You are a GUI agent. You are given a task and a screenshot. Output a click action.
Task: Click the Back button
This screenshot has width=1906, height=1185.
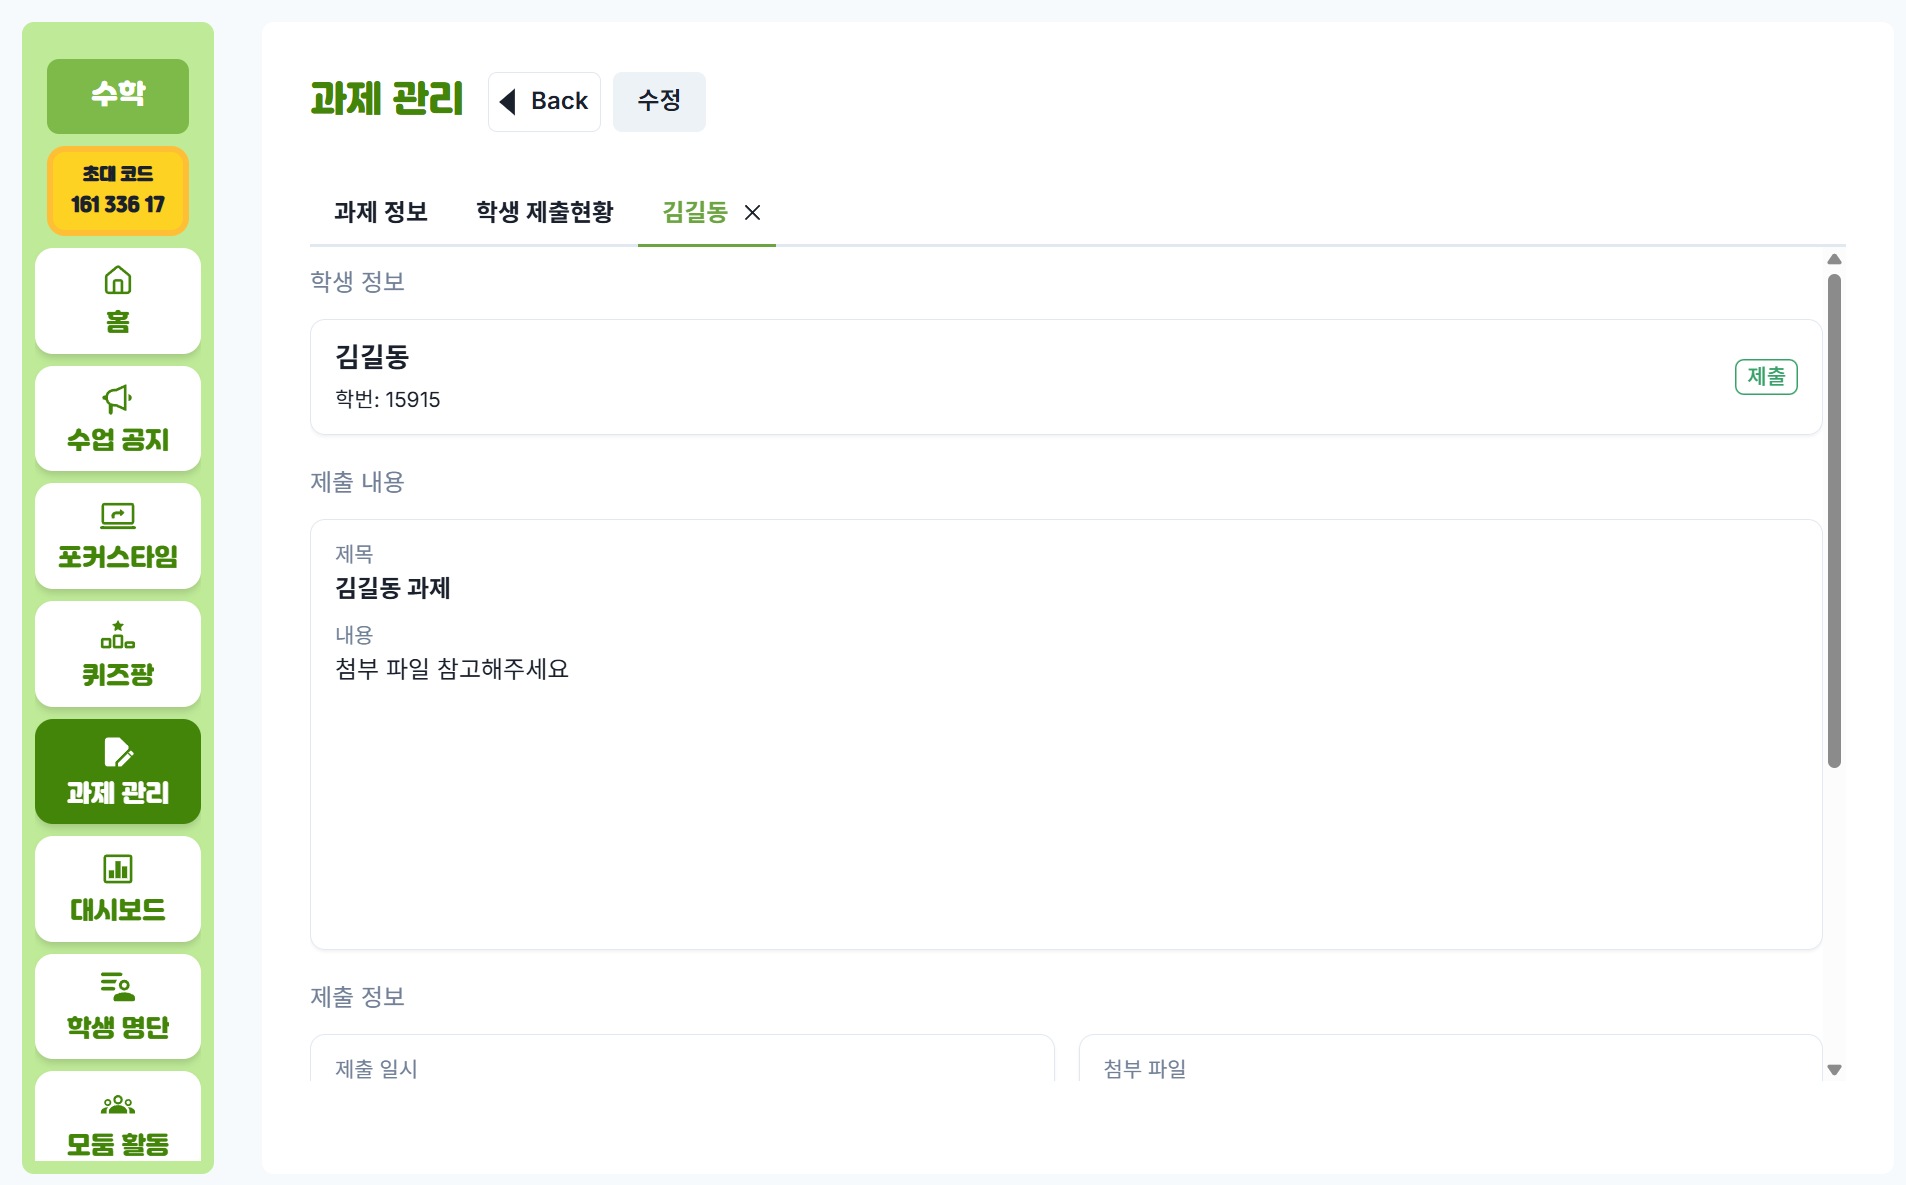[x=544, y=102]
